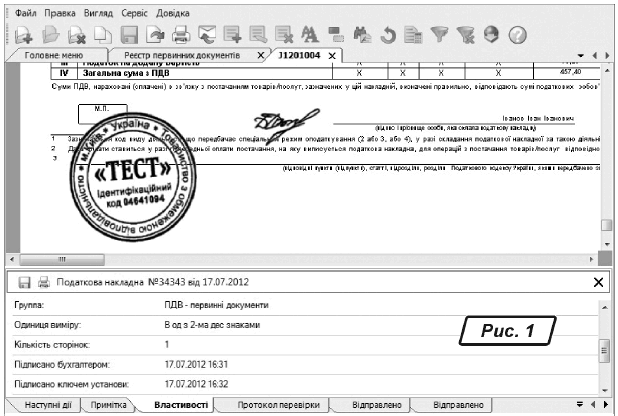Open help via the question mark icon
Screen dimensions: 618x416
click(x=518, y=35)
